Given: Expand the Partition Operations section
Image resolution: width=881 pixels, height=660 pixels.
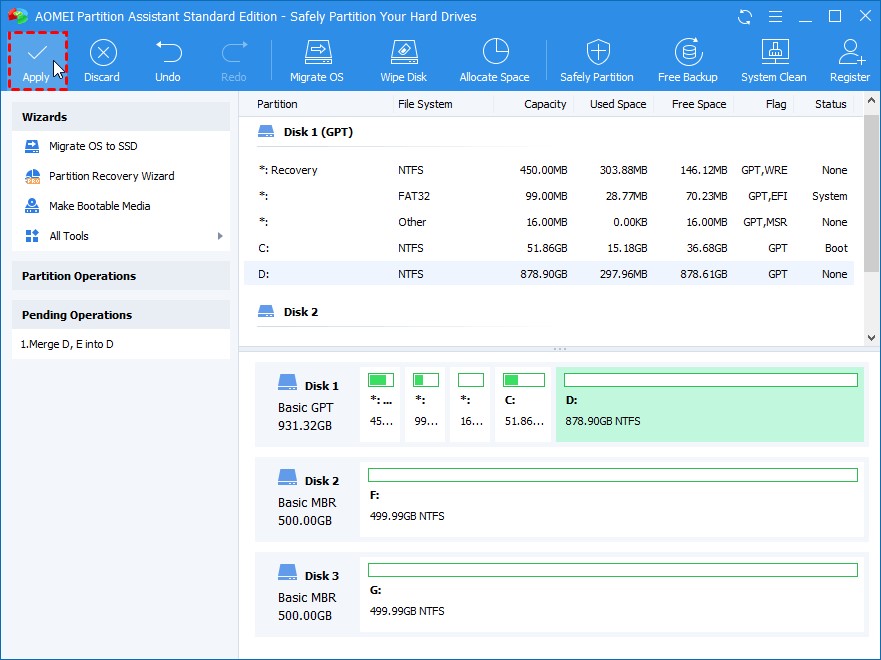Looking at the screenshot, I should pos(121,276).
